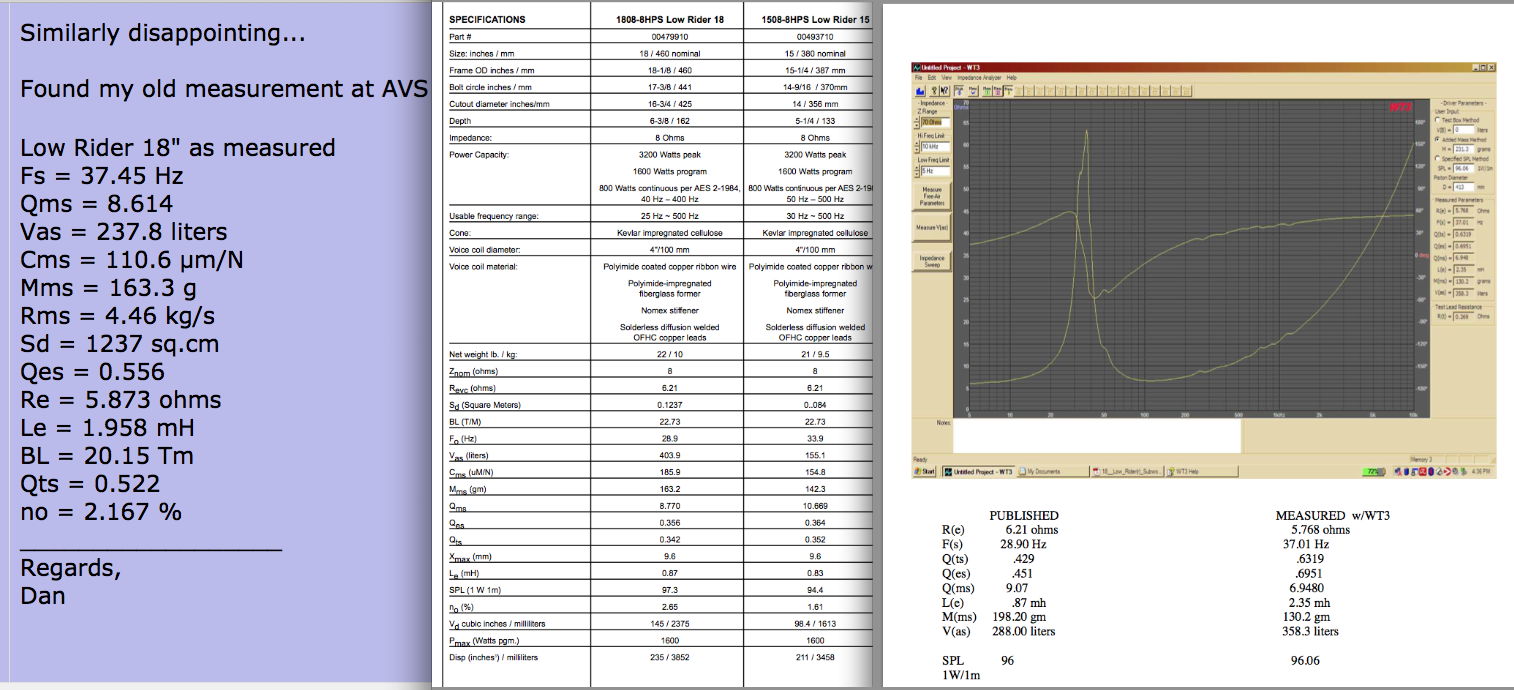1514x690 pixels.
Task: Click the Piston Diameter D mm field
Action: point(1463,187)
